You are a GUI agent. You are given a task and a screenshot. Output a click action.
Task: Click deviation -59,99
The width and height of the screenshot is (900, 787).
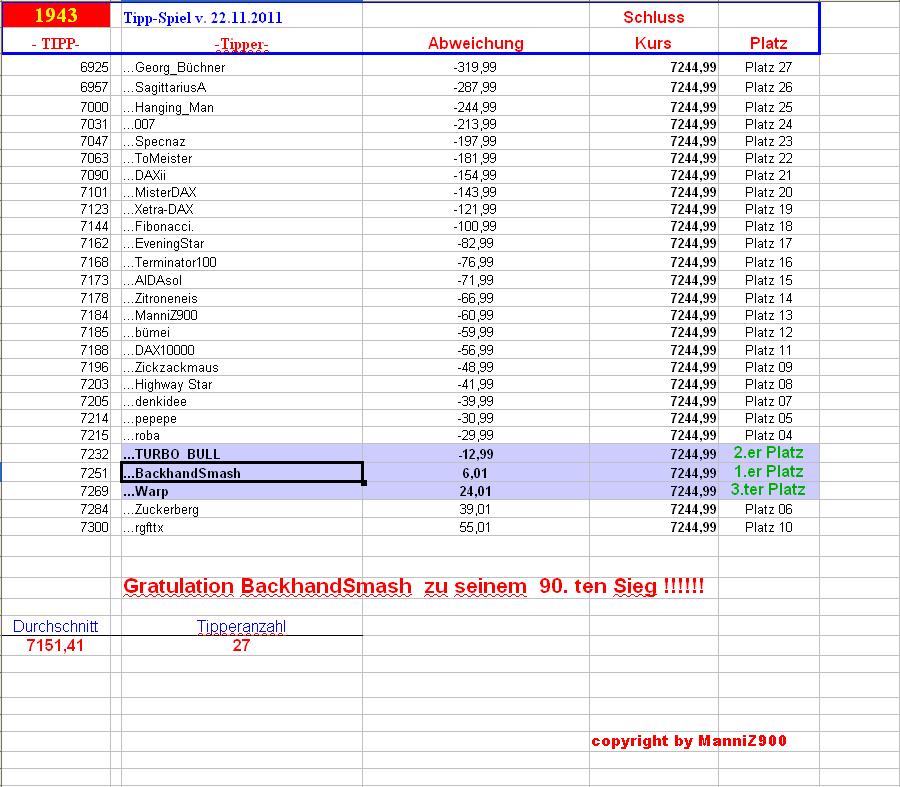pyautogui.click(x=475, y=333)
